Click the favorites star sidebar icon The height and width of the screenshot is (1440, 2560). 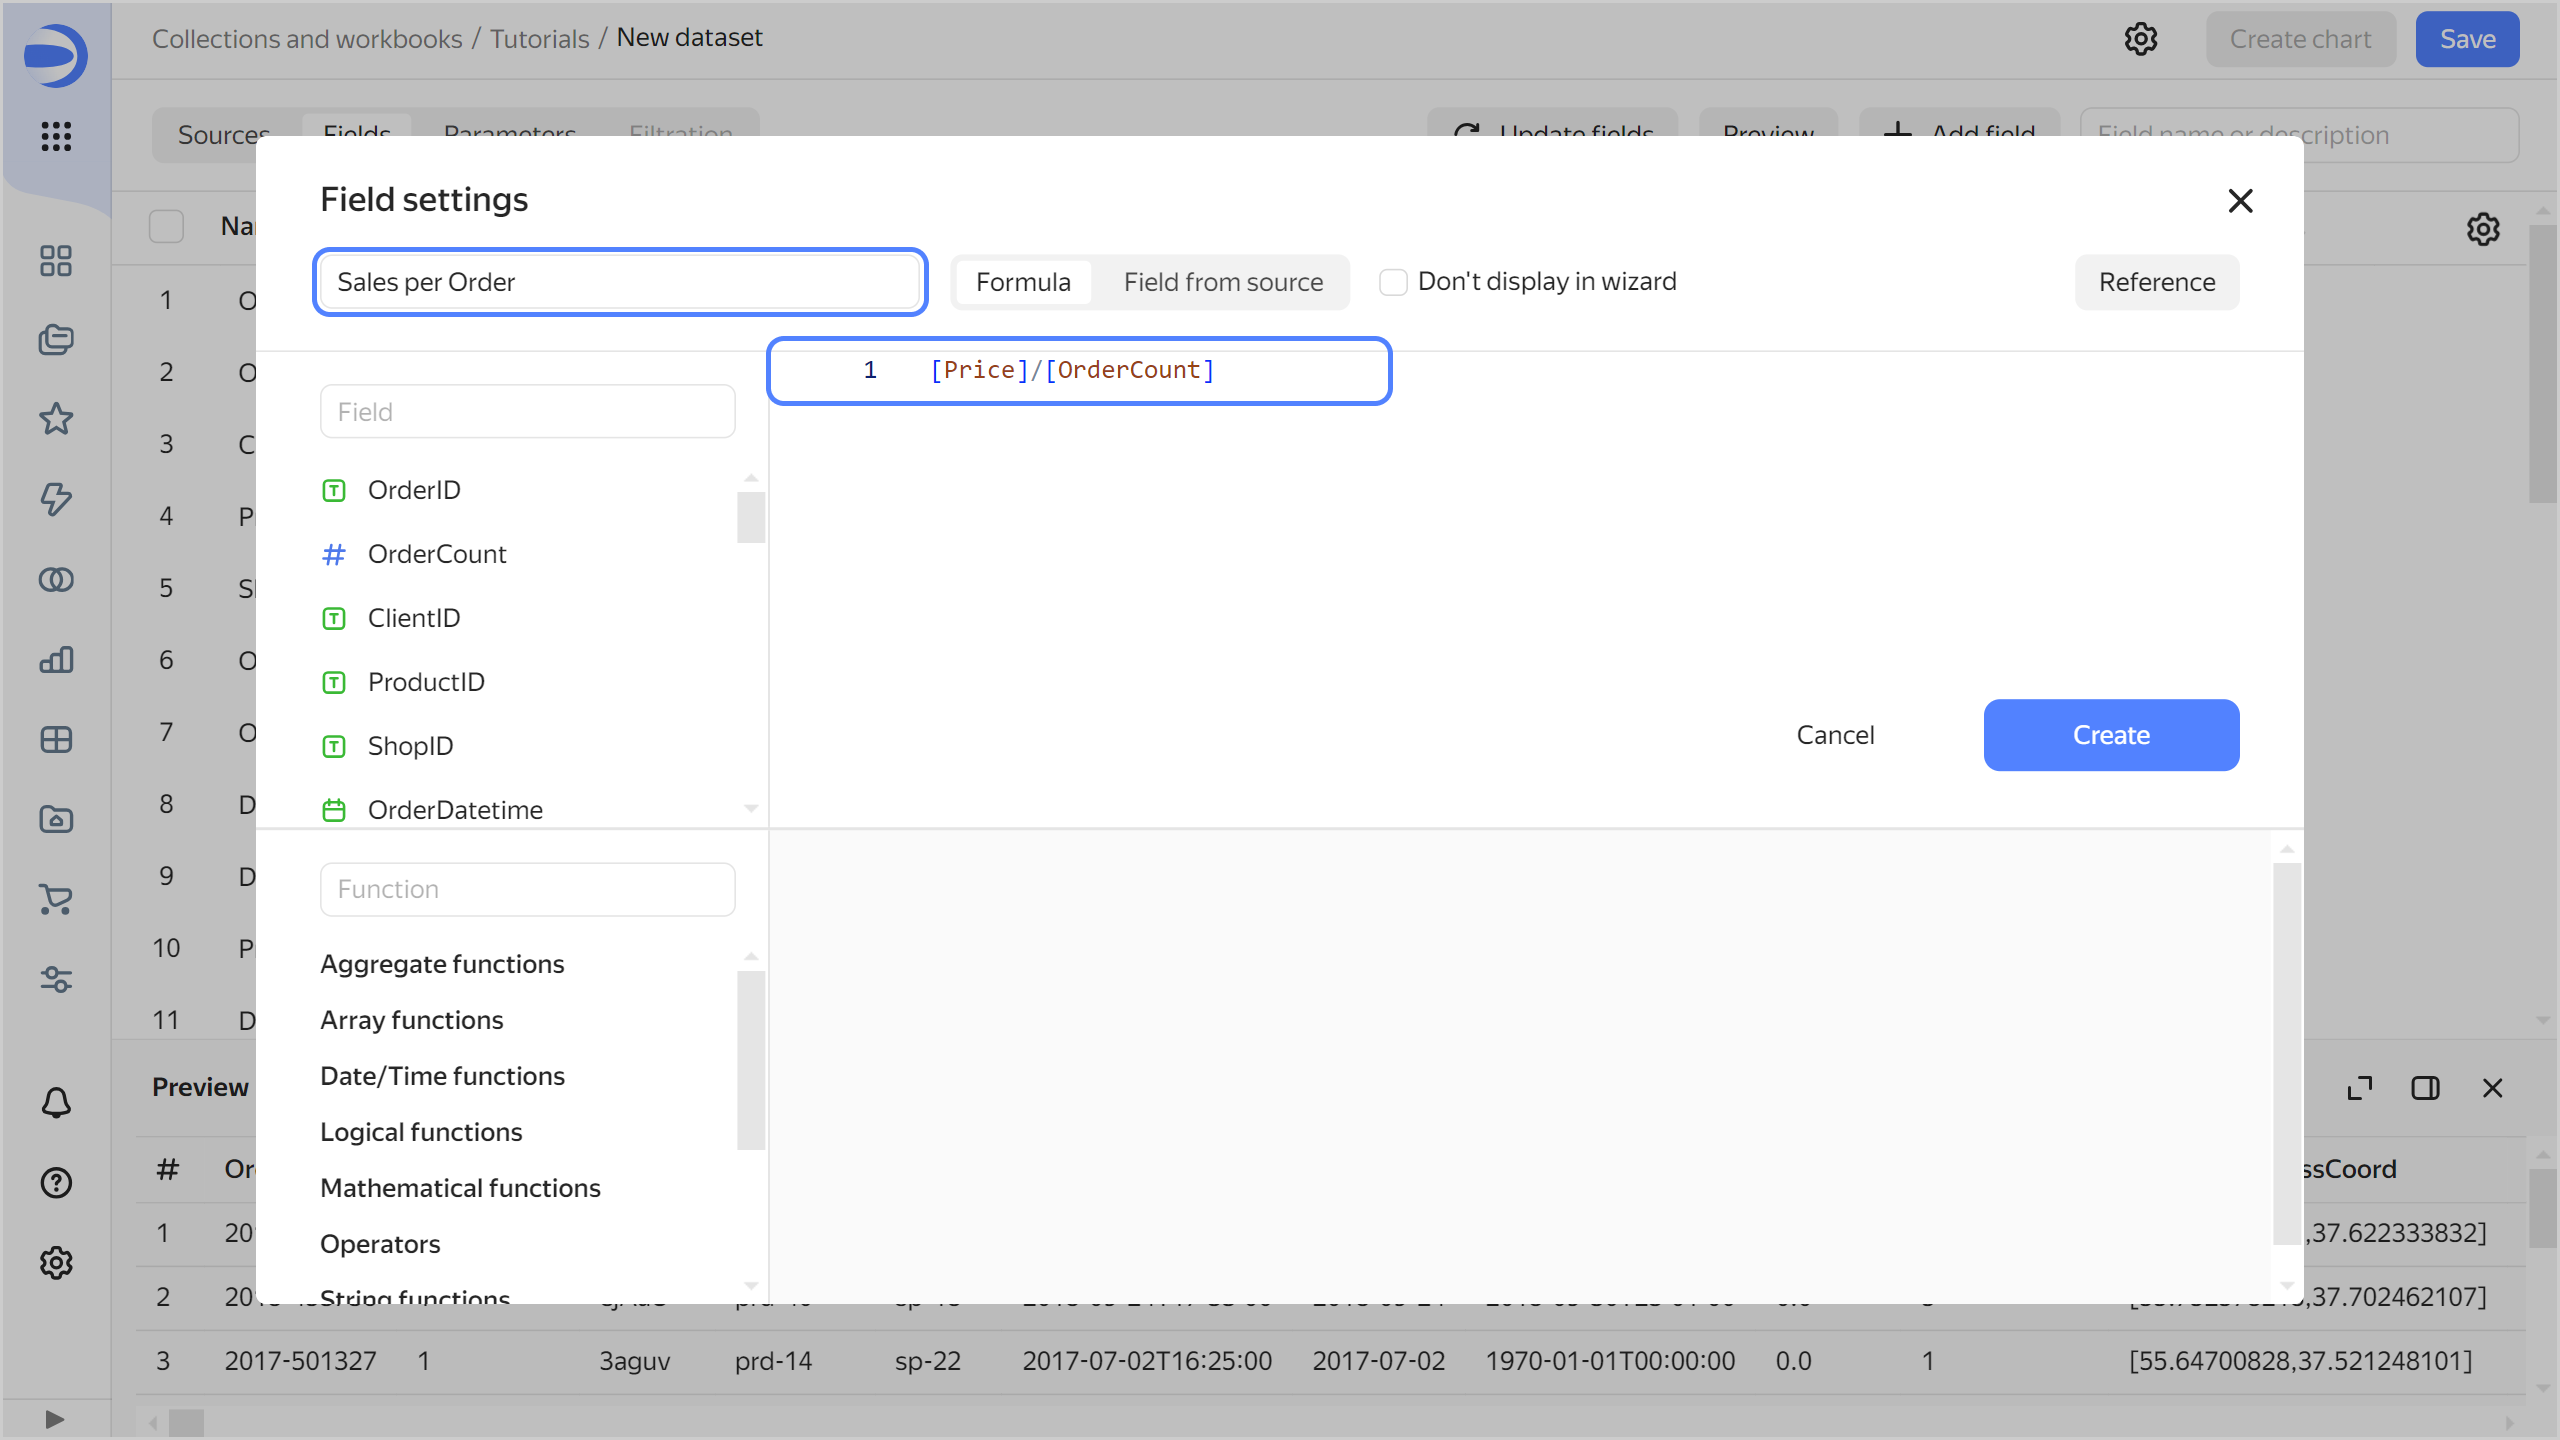coord(56,419)
